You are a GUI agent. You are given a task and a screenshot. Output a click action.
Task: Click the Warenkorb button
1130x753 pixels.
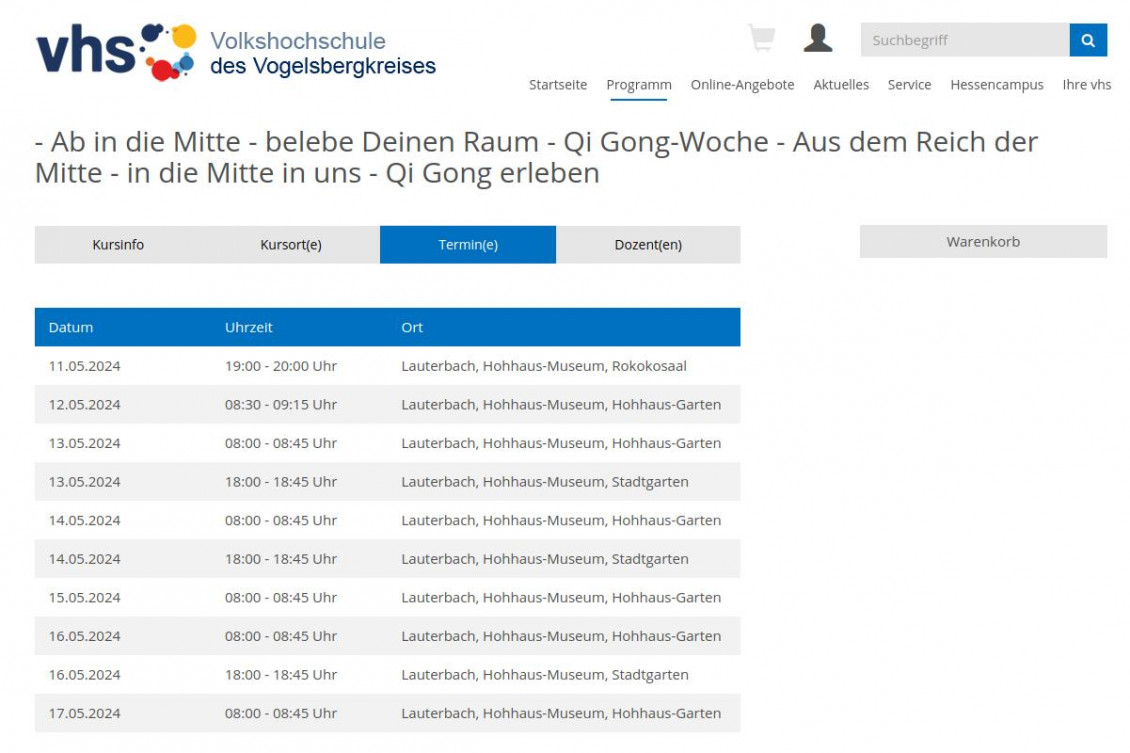(x=983, y=241)
